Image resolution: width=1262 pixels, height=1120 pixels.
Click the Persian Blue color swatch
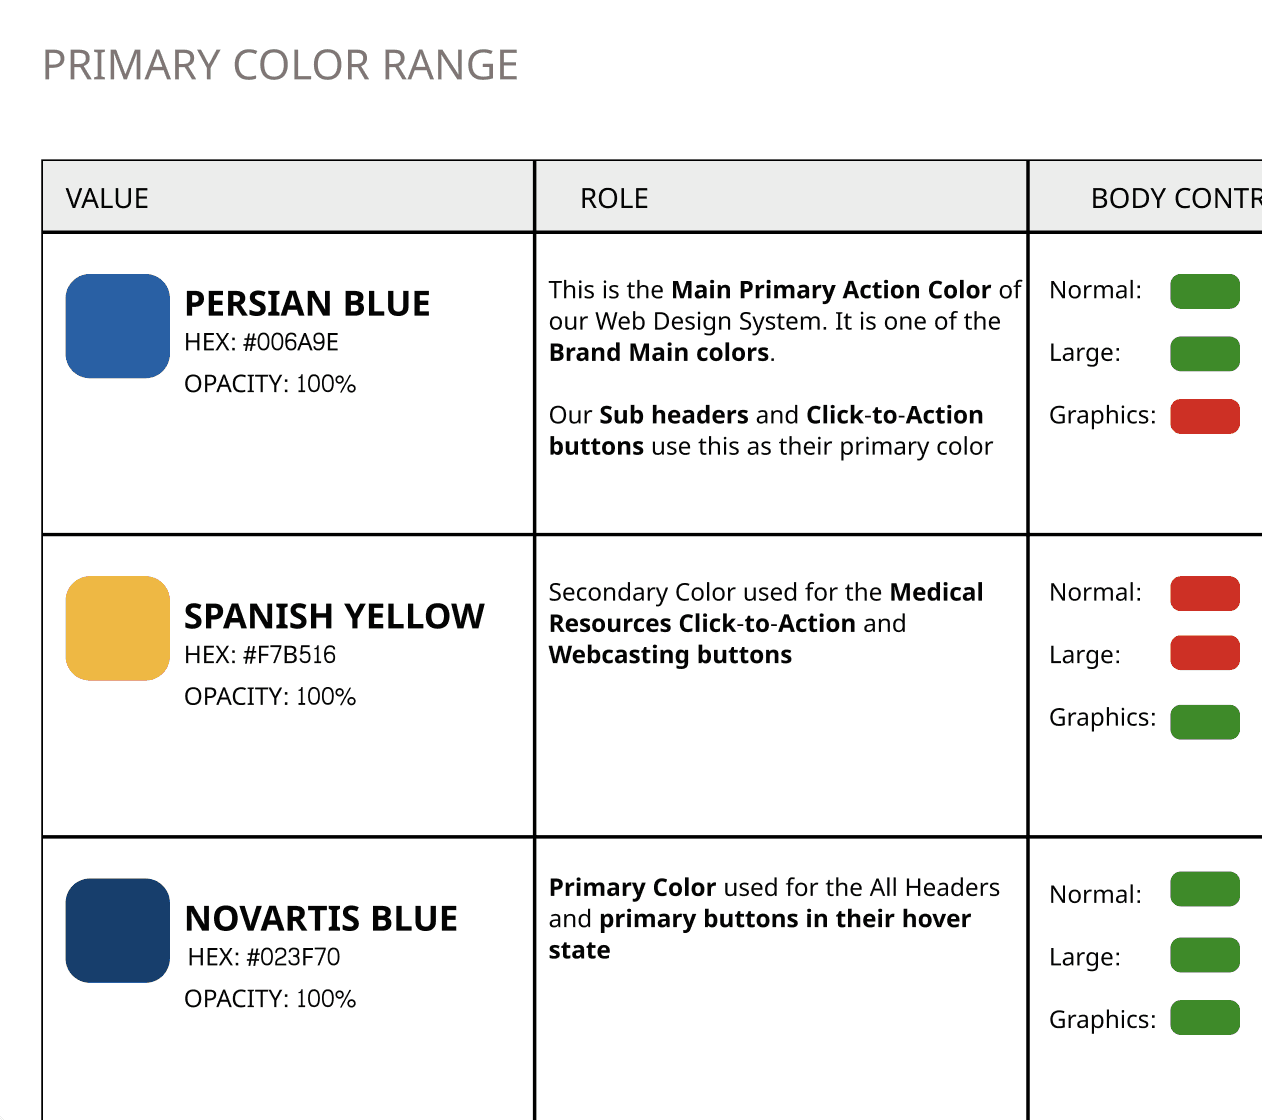pos(118,326)
